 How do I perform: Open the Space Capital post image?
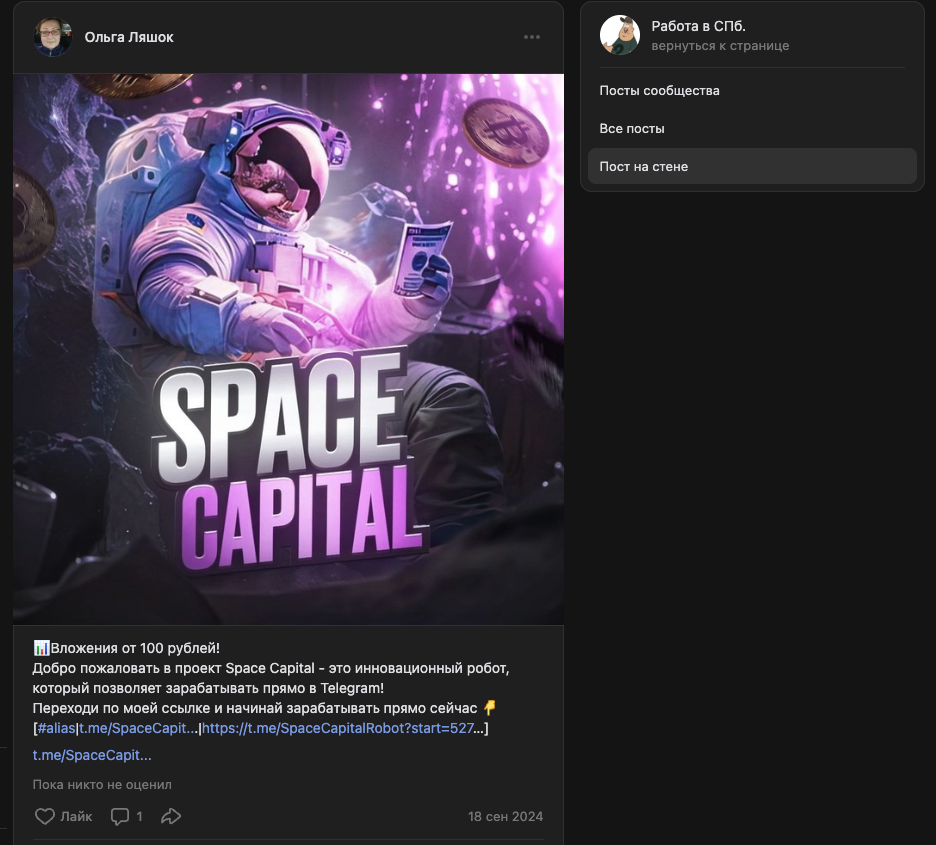tap(288, 349)
